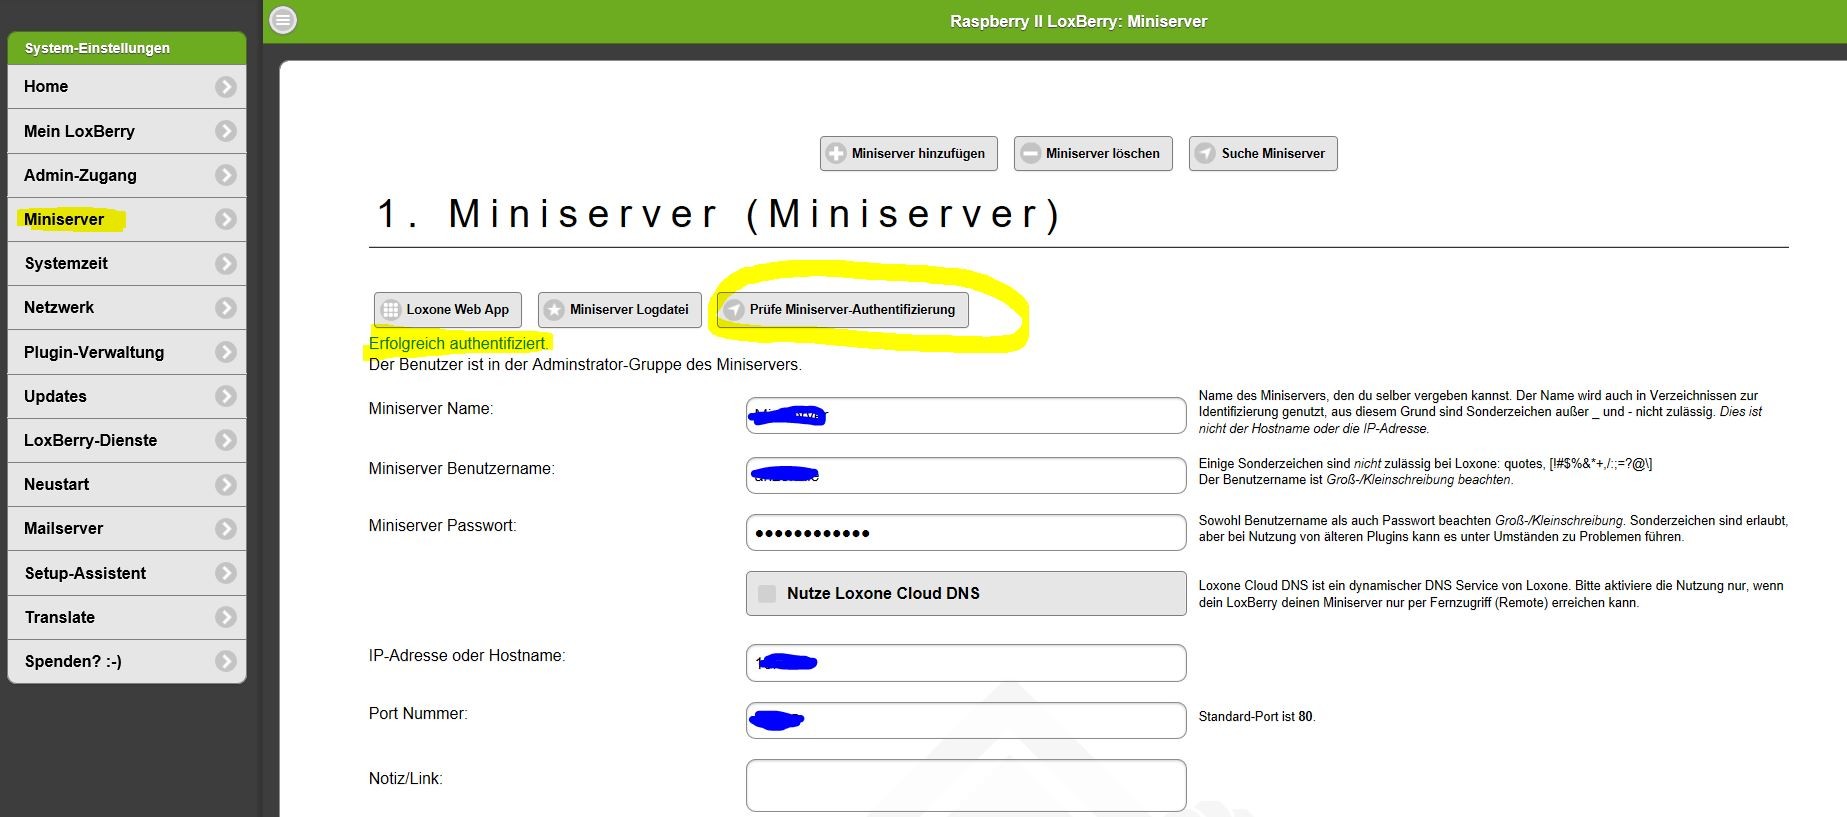
Task: Open Systemzeit settings
Action: tap(127, 264)
